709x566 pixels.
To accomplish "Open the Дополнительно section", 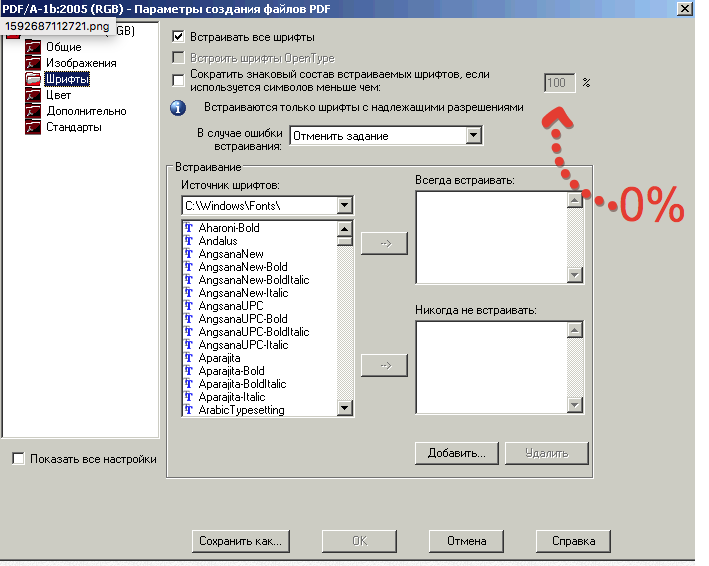I will [86, 111].
